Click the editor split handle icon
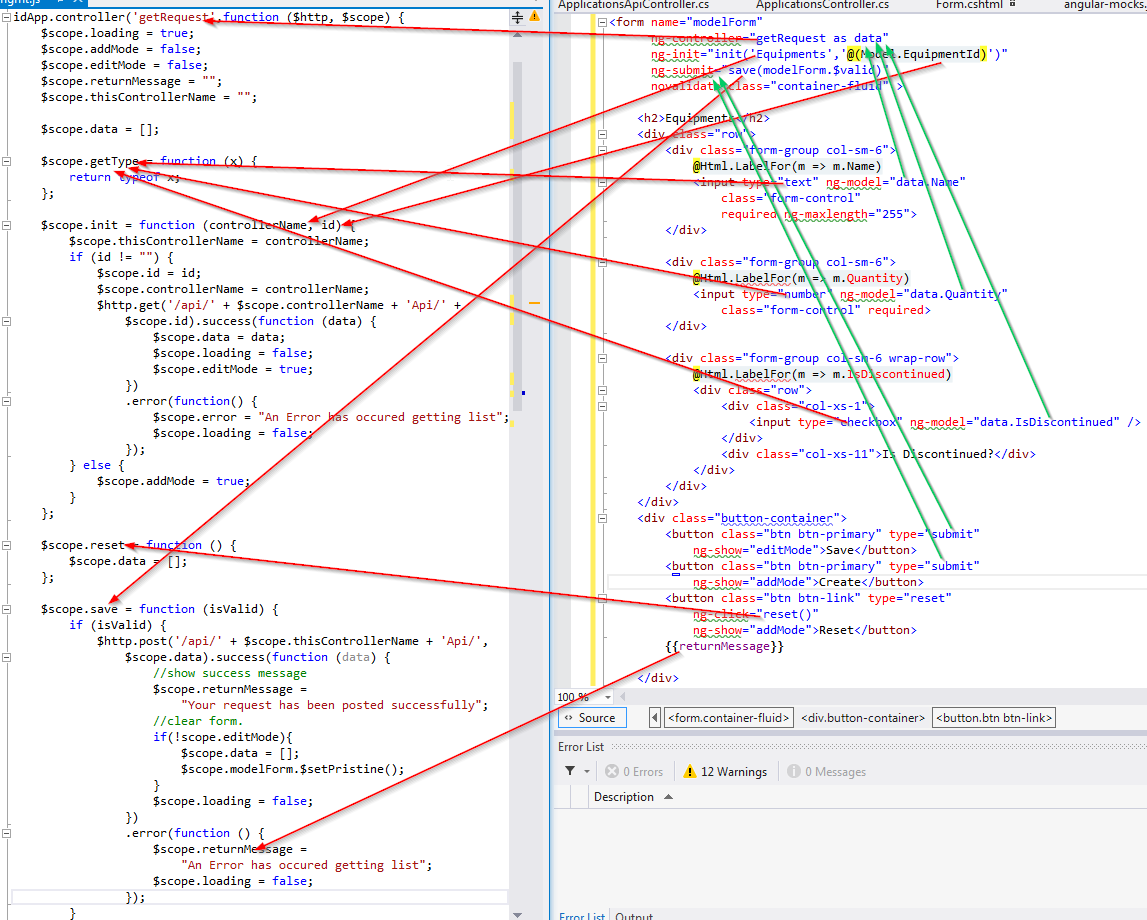The image size is (1147, 920). (x=517, y=17)
